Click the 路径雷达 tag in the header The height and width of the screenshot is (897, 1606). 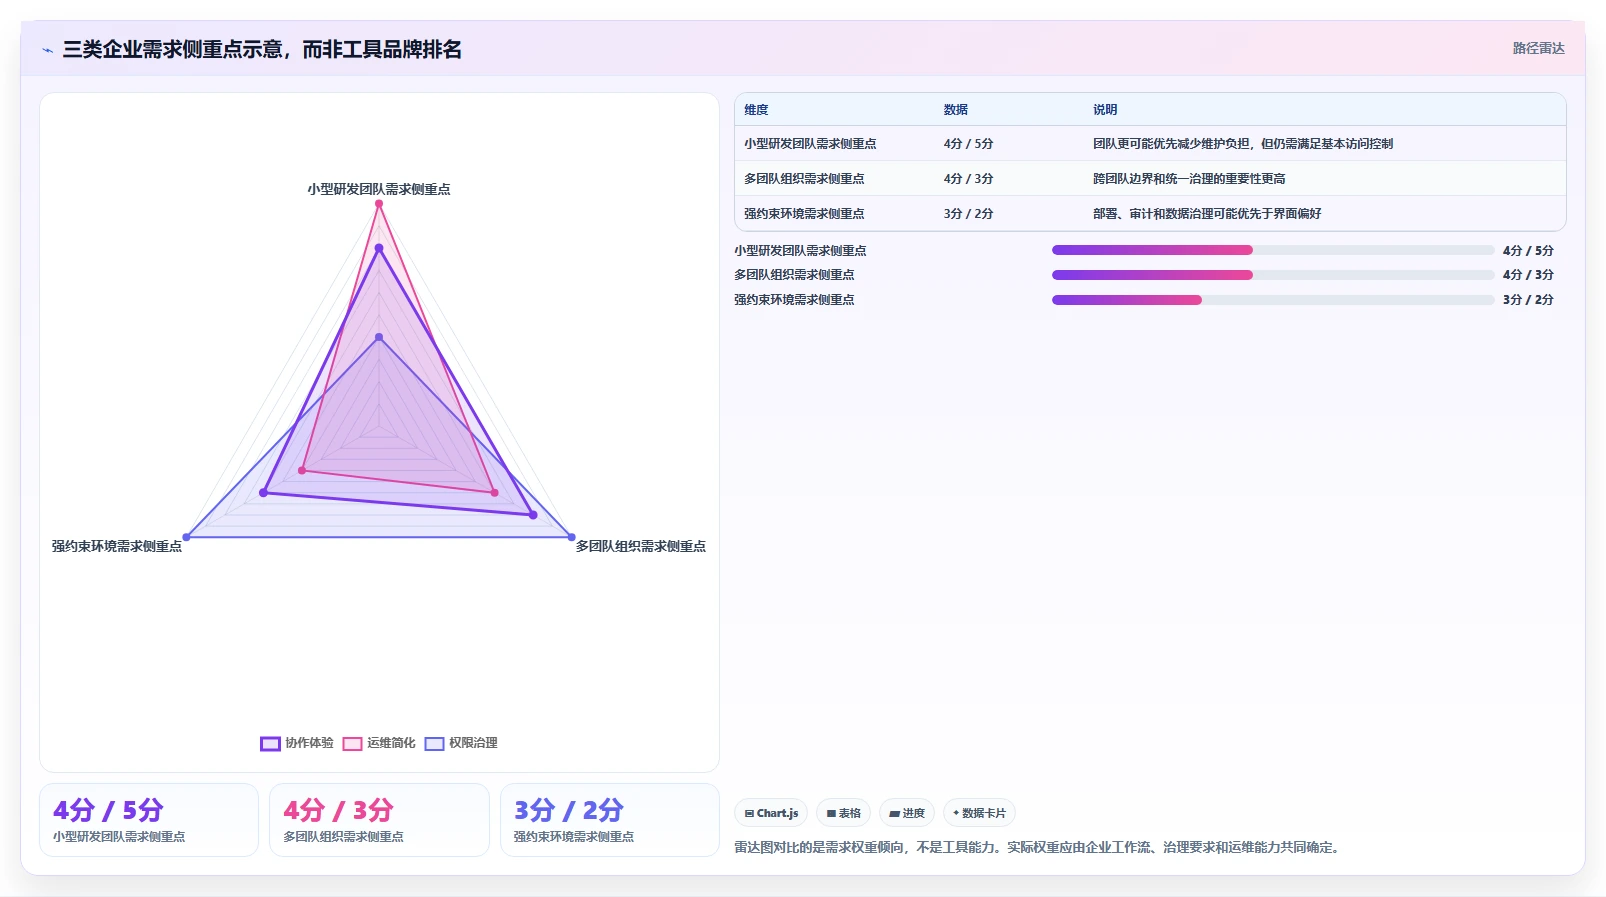[x=1538, y=48]
